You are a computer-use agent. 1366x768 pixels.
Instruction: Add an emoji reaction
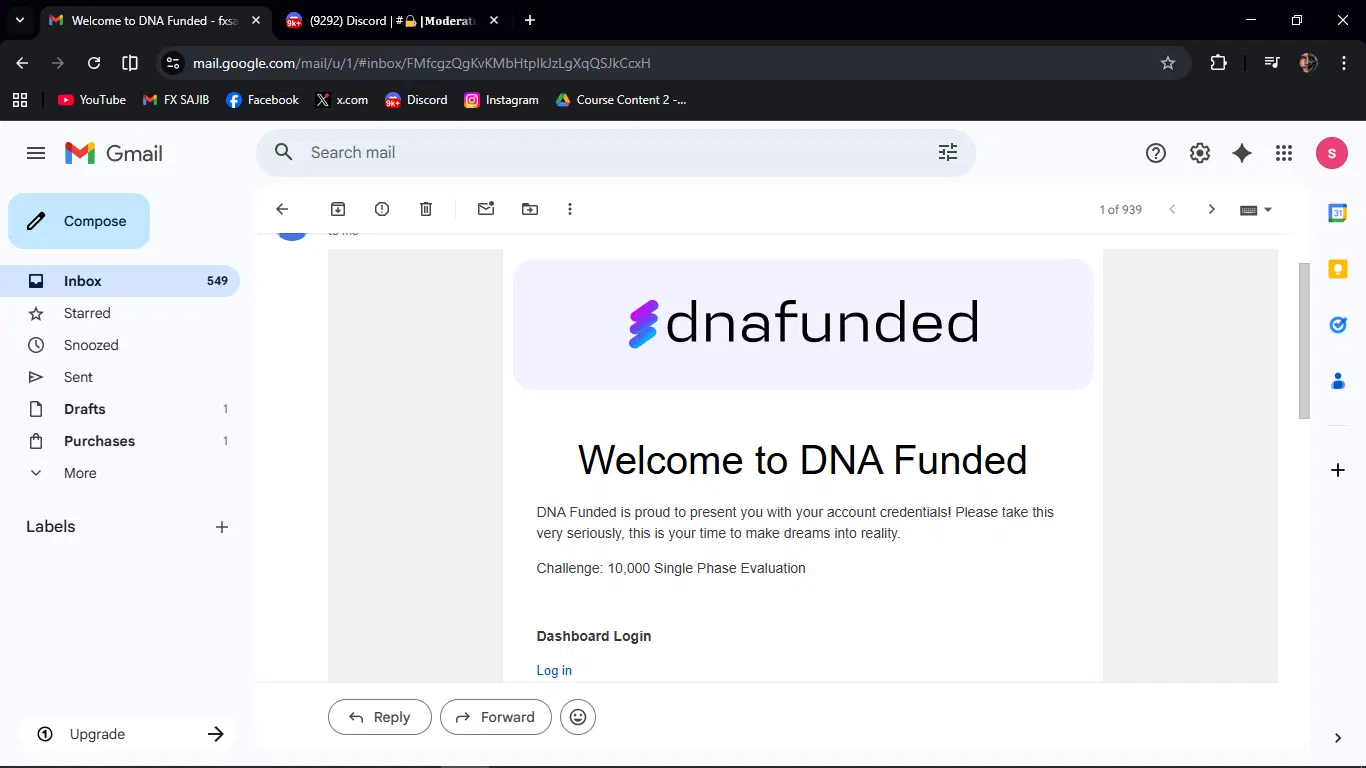(x=578, y=717)
